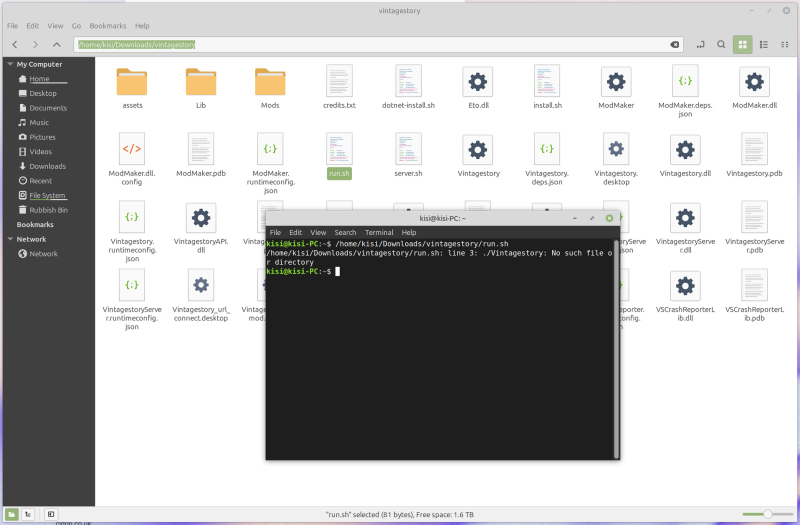The width and height of the screenshot is (800, 525).
Task: Collapse My Computer sidebar section
Action: [10, 64]
